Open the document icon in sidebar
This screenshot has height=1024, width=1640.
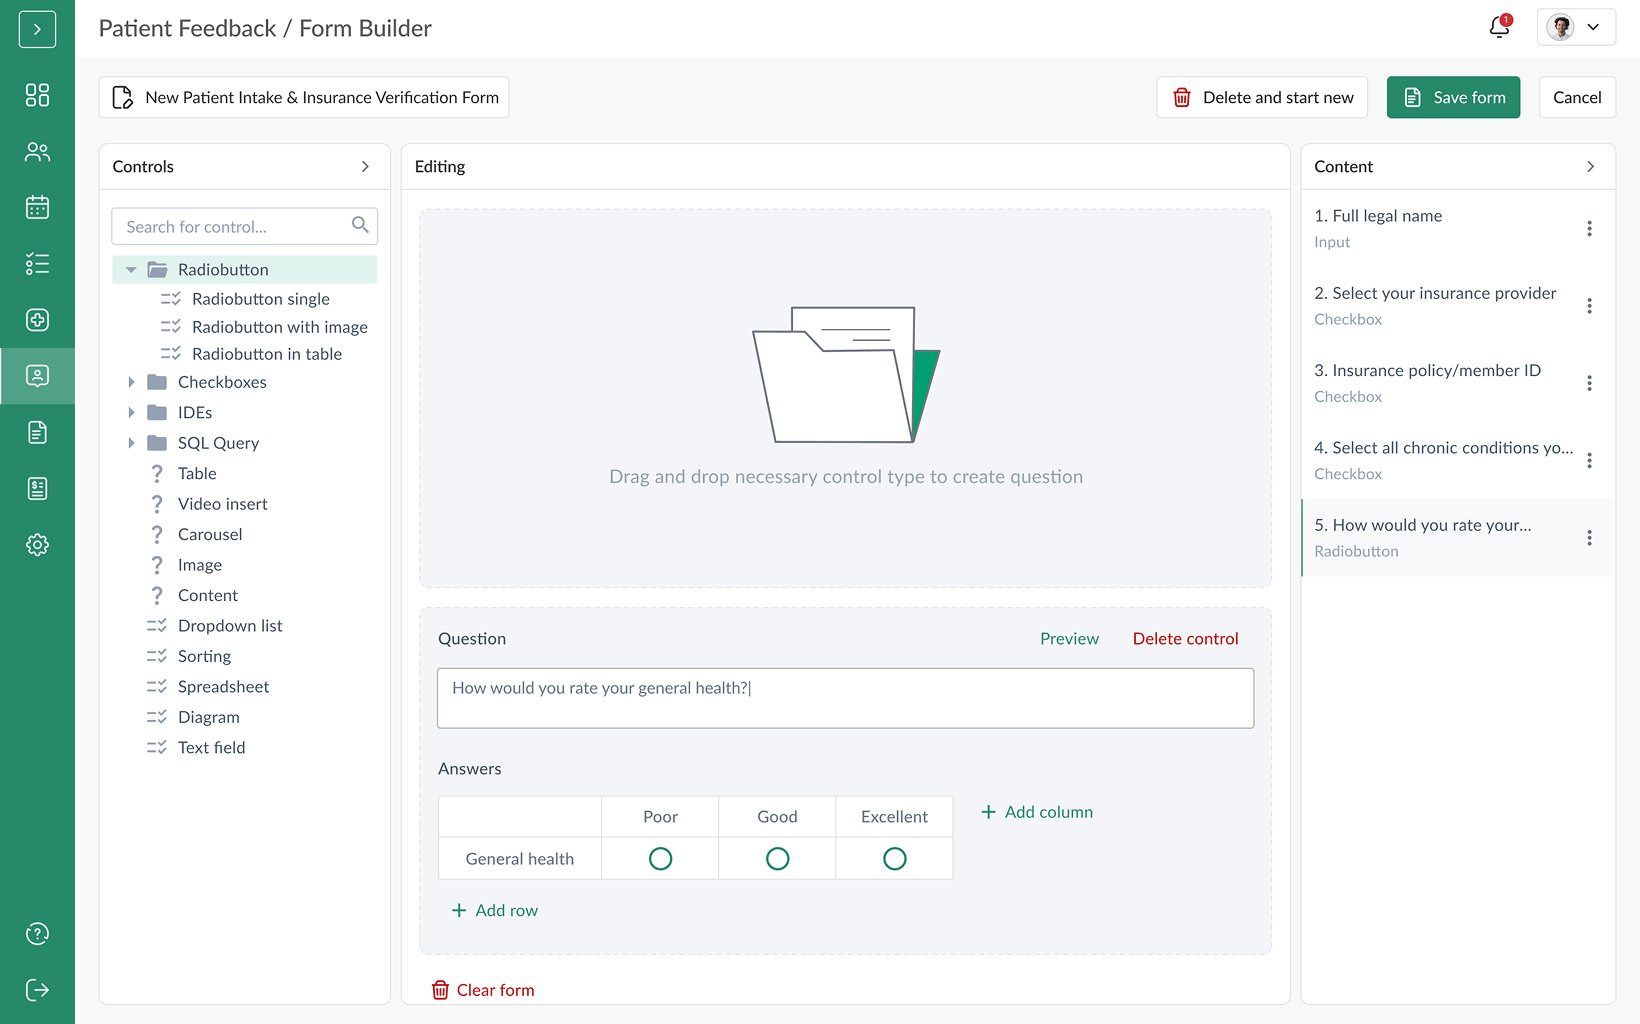point(37,432)
